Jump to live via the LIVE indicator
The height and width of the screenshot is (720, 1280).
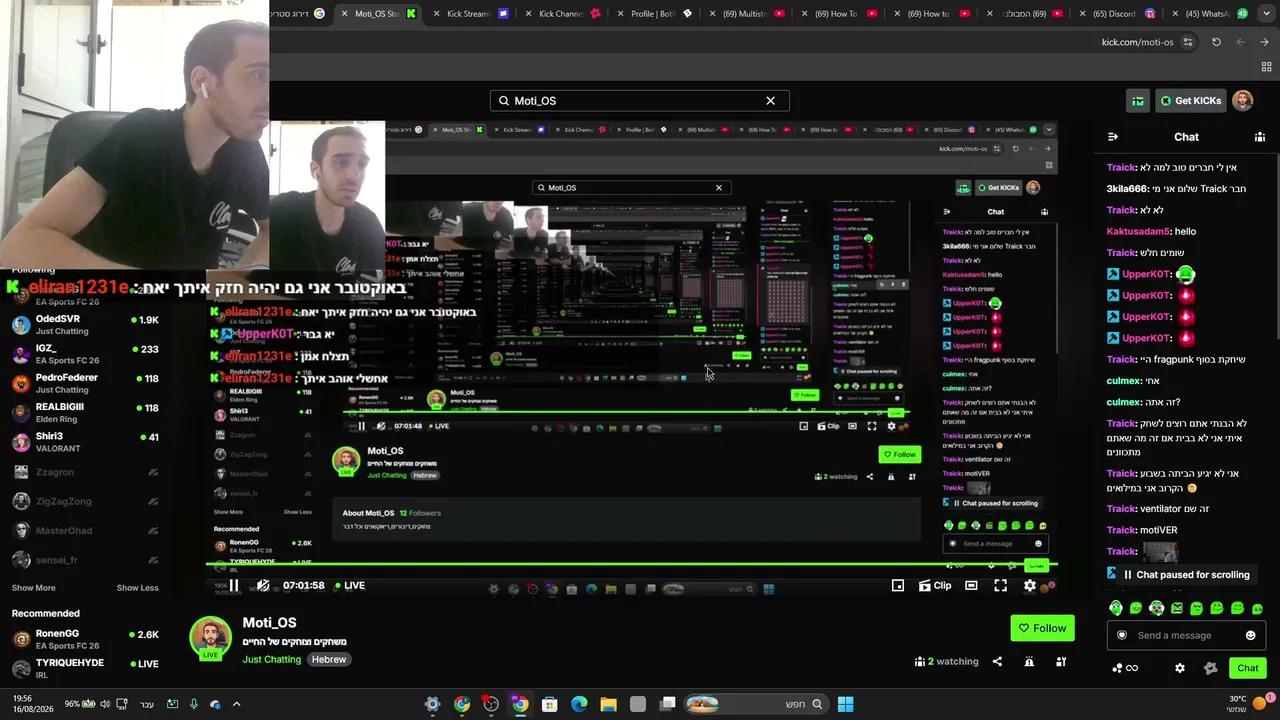(x=349, y=586)
